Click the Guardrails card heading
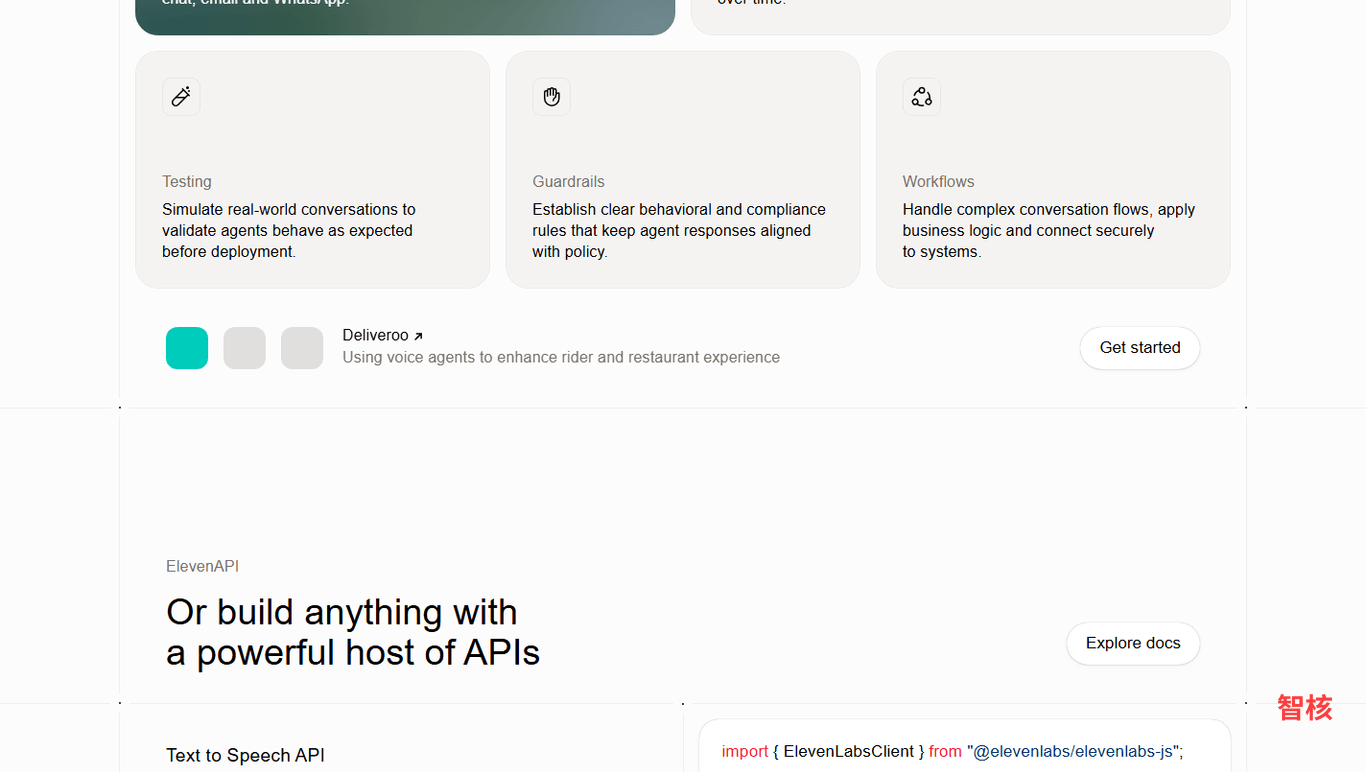Screen dimensions: 1366x772 tap(568, 181)
